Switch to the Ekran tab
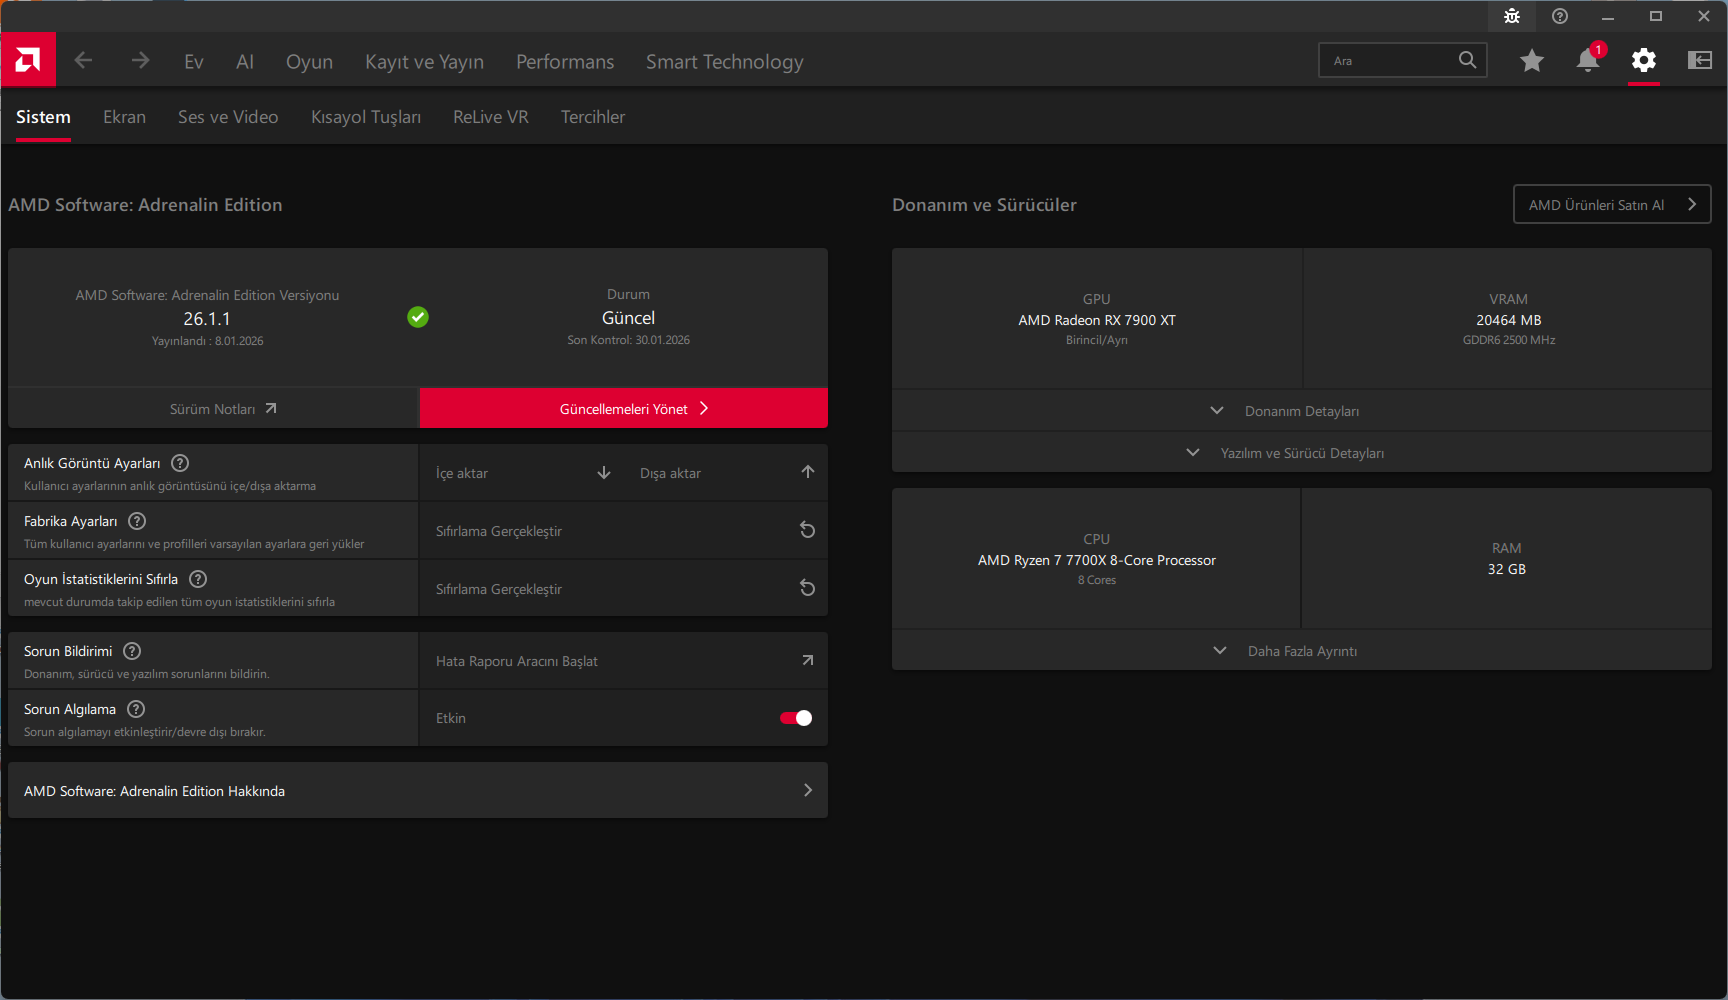The width and height of the screenshot is (1728, 1000). (124, 117)
